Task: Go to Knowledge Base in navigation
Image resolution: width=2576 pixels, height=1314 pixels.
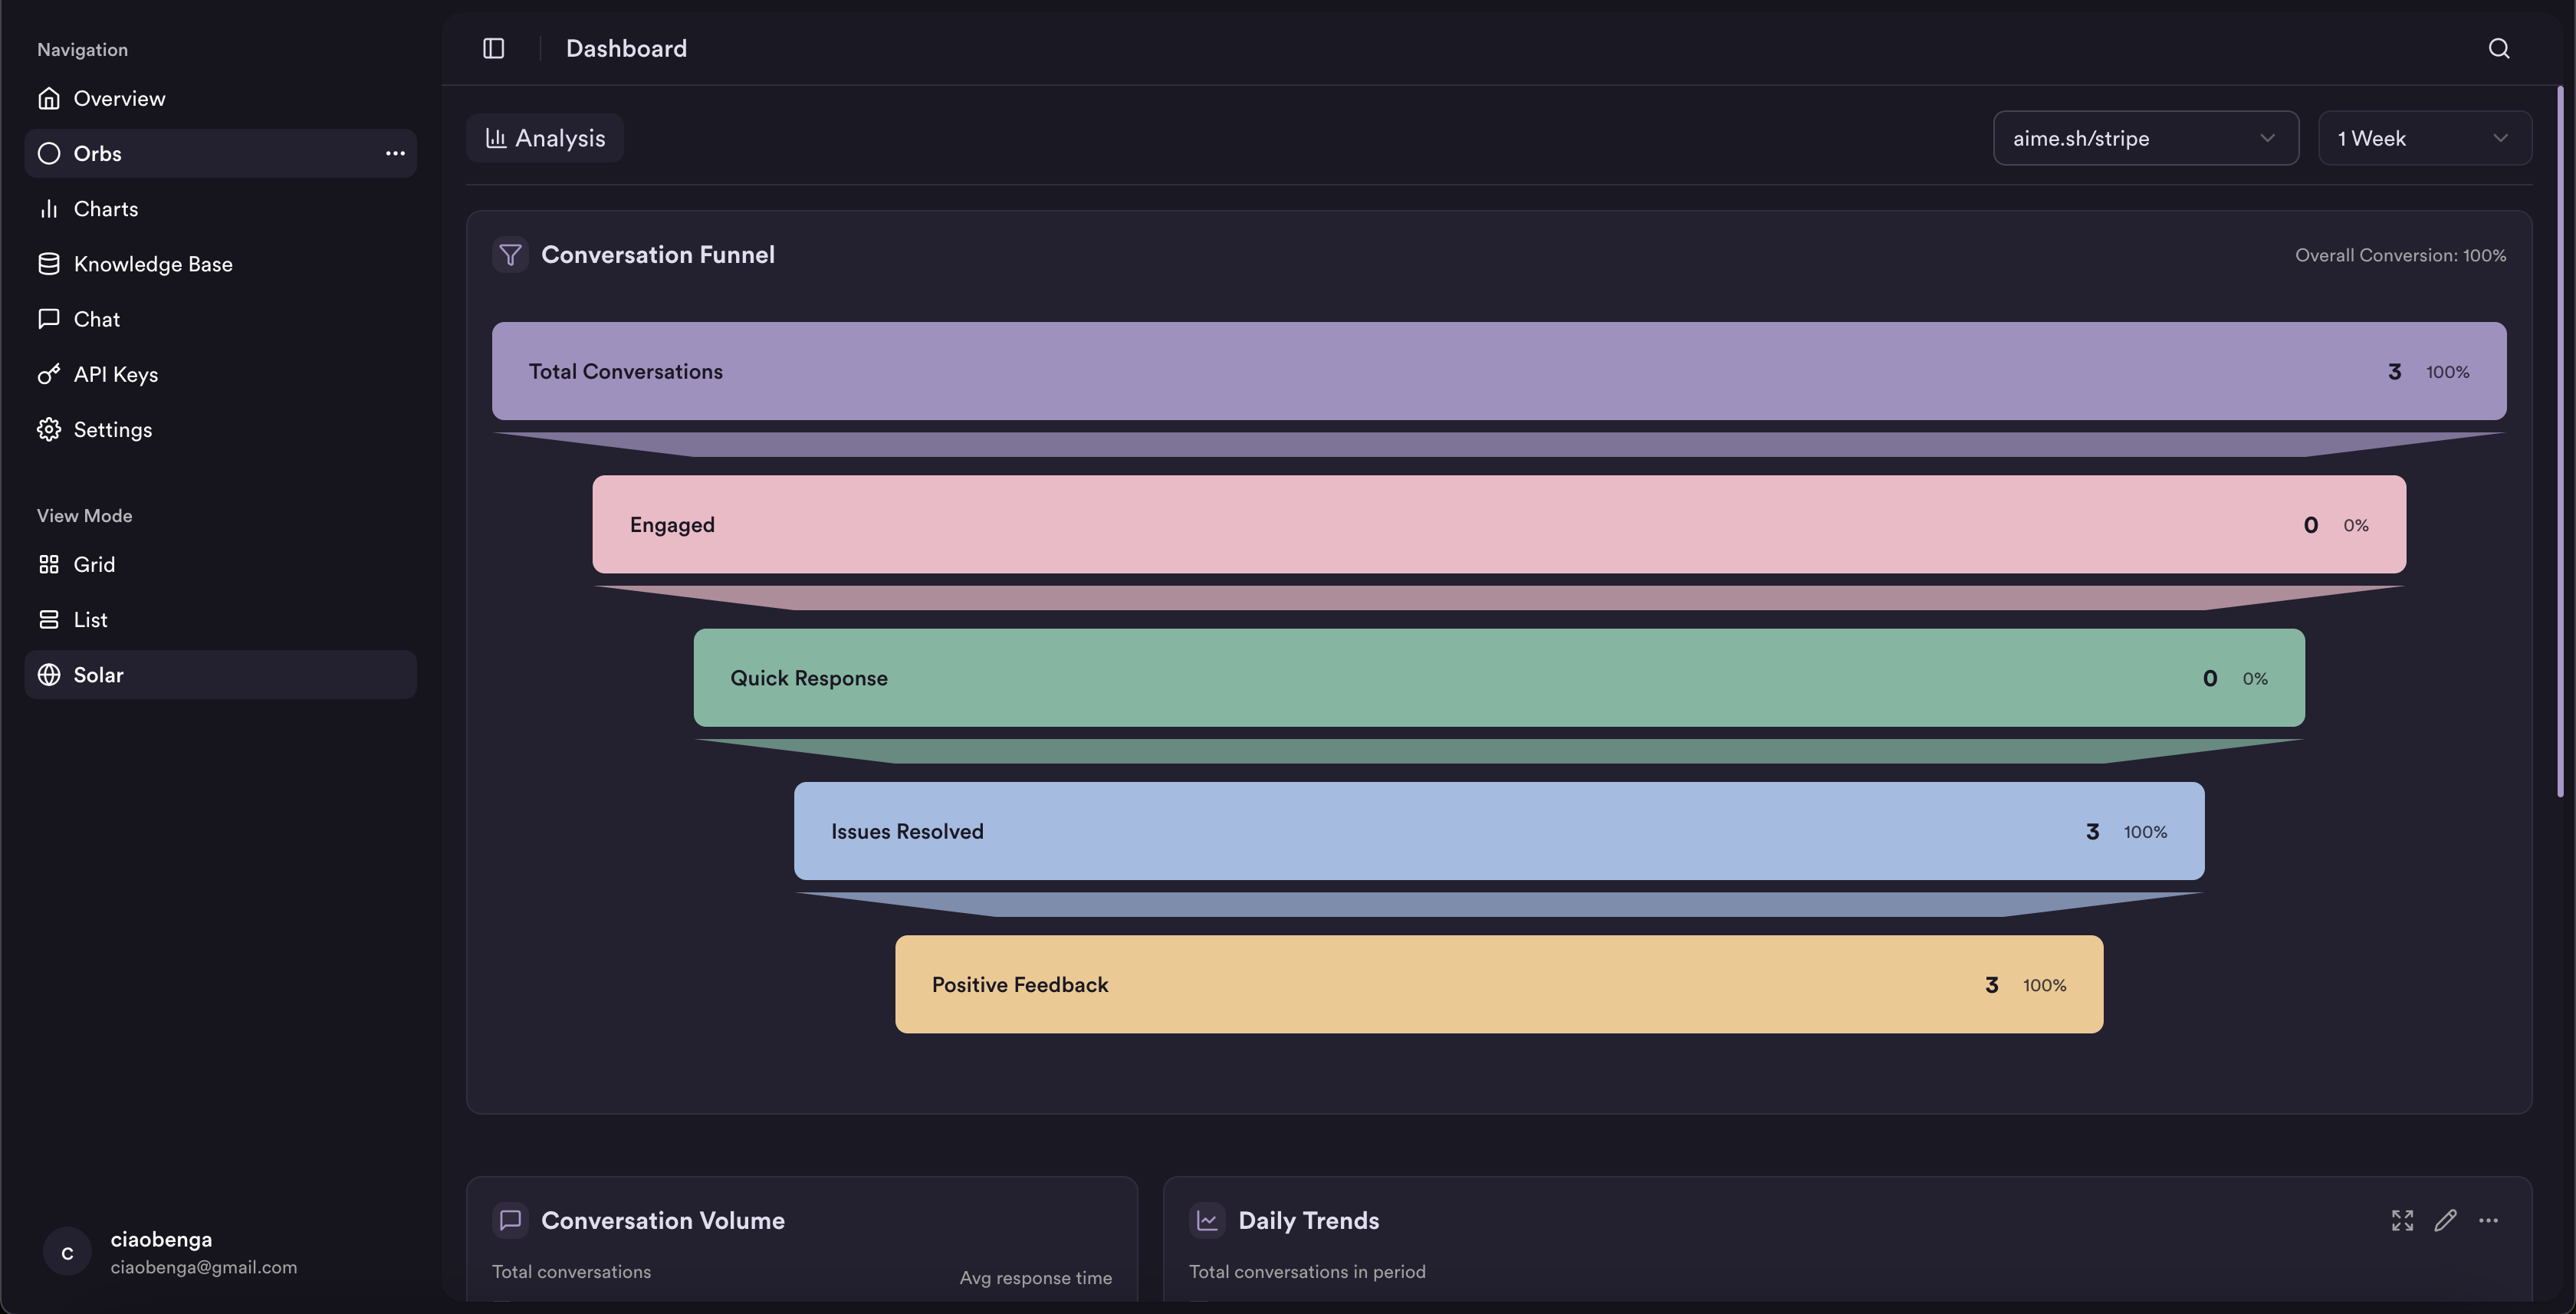Action: click(x=152, y=264)
